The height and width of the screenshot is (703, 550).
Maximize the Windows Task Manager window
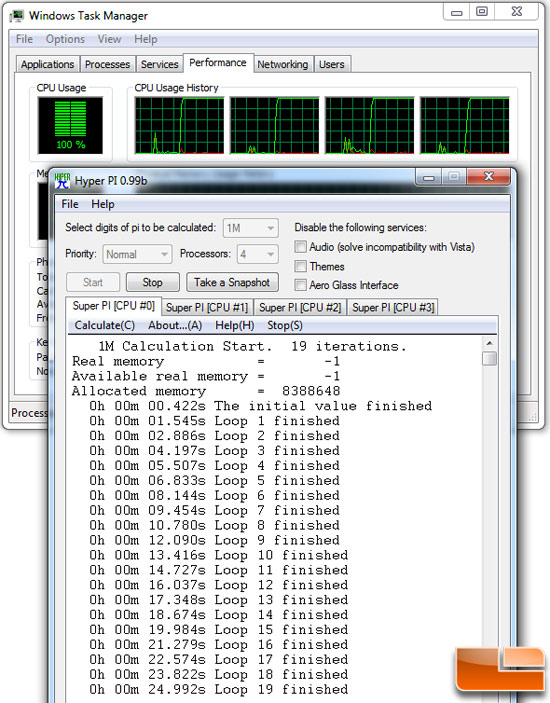pyautogui.click(x=482, y=12)
